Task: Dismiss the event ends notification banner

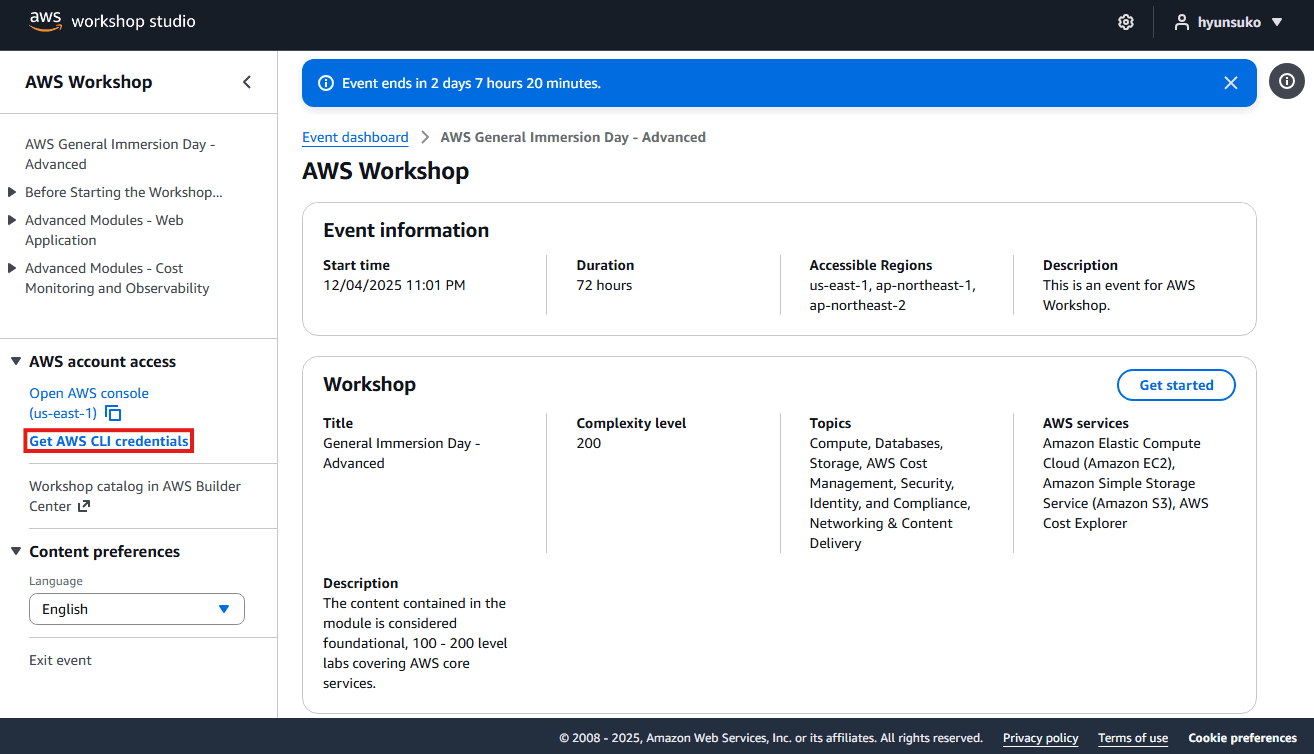Action: pyautogui.click(x=1231, y=83)
